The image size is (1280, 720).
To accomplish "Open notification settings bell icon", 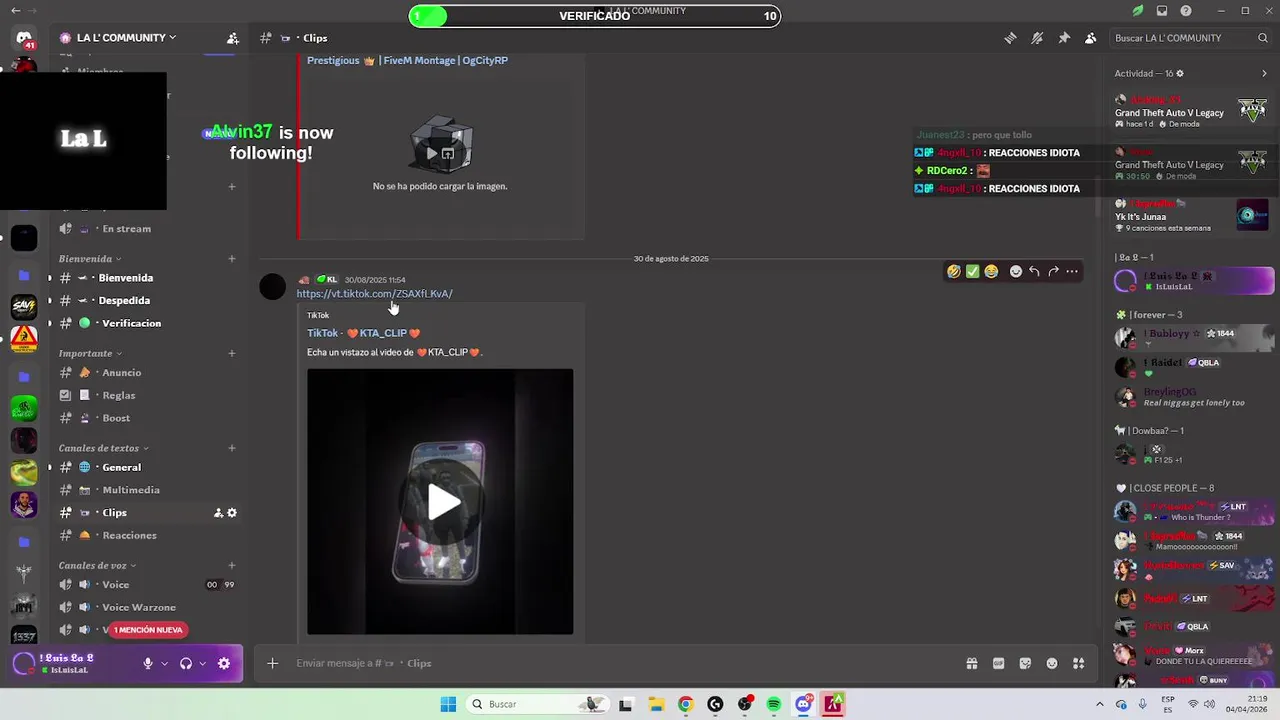I will pyautogui.click(x=1037, y=38).
